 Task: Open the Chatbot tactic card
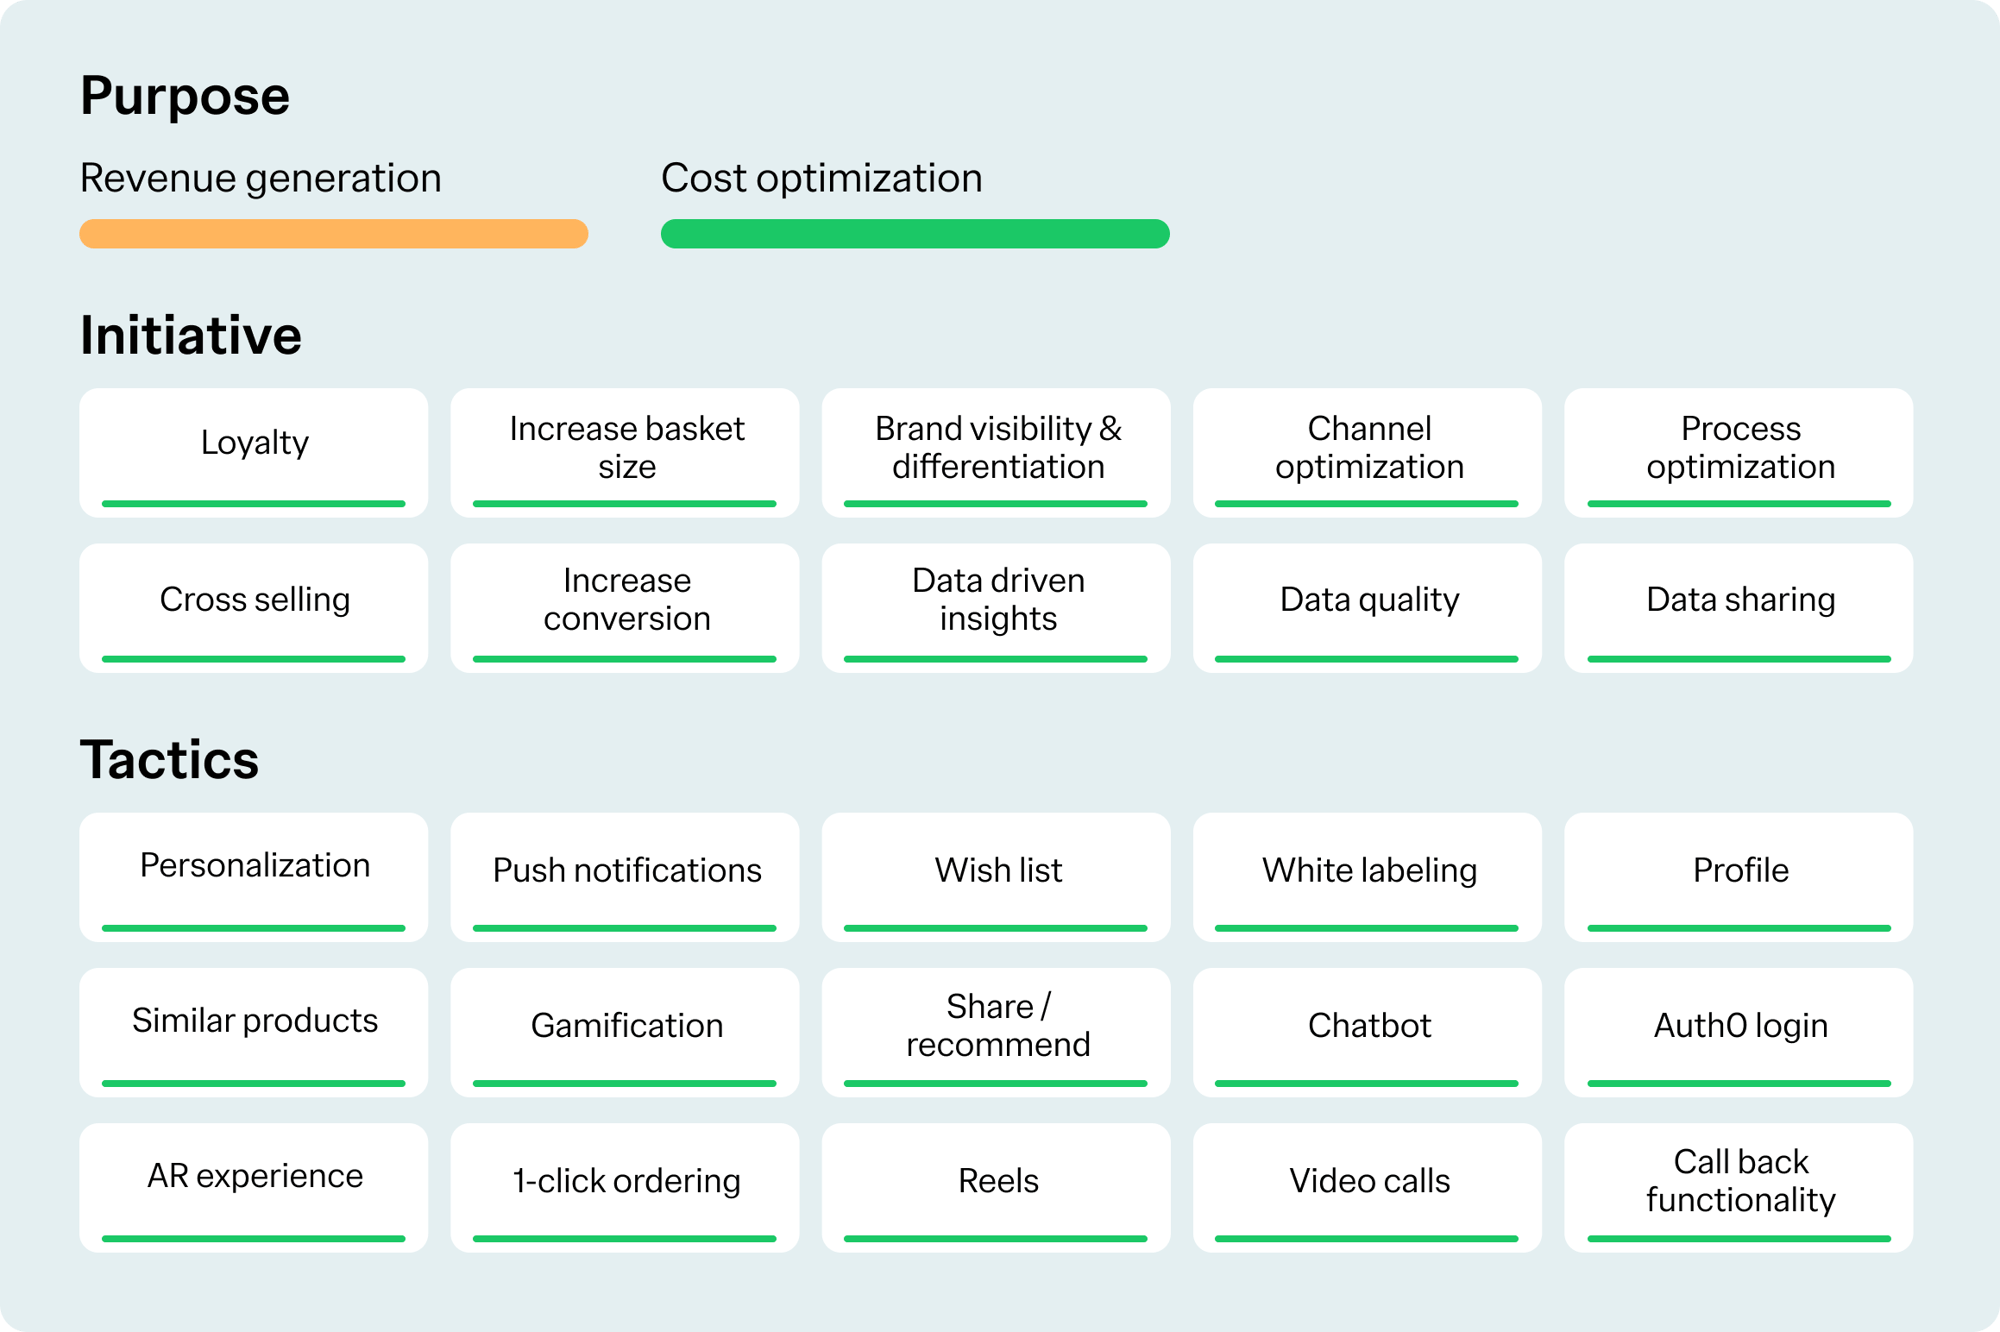click(x=1367, y=1031)
